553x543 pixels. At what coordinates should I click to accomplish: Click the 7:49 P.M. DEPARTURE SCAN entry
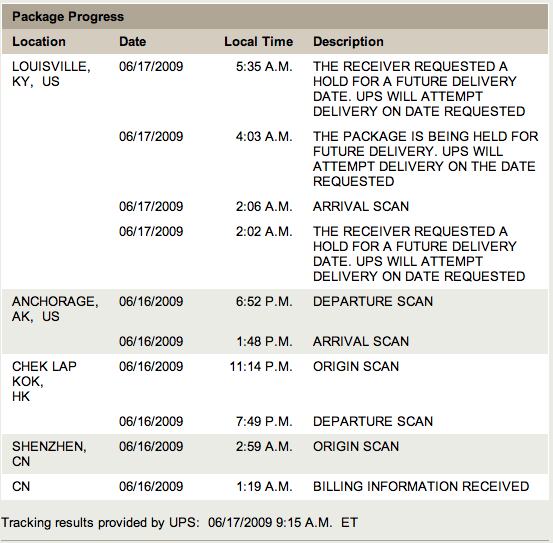pos(373,421)
